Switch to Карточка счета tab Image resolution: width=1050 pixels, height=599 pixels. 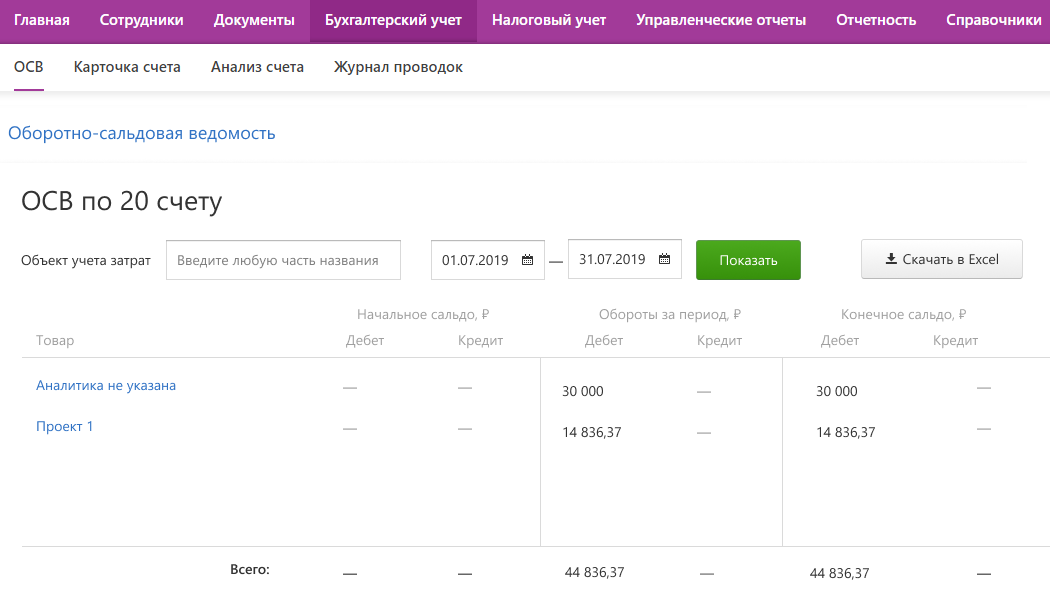pyautogui.click(x=127, y=67)
